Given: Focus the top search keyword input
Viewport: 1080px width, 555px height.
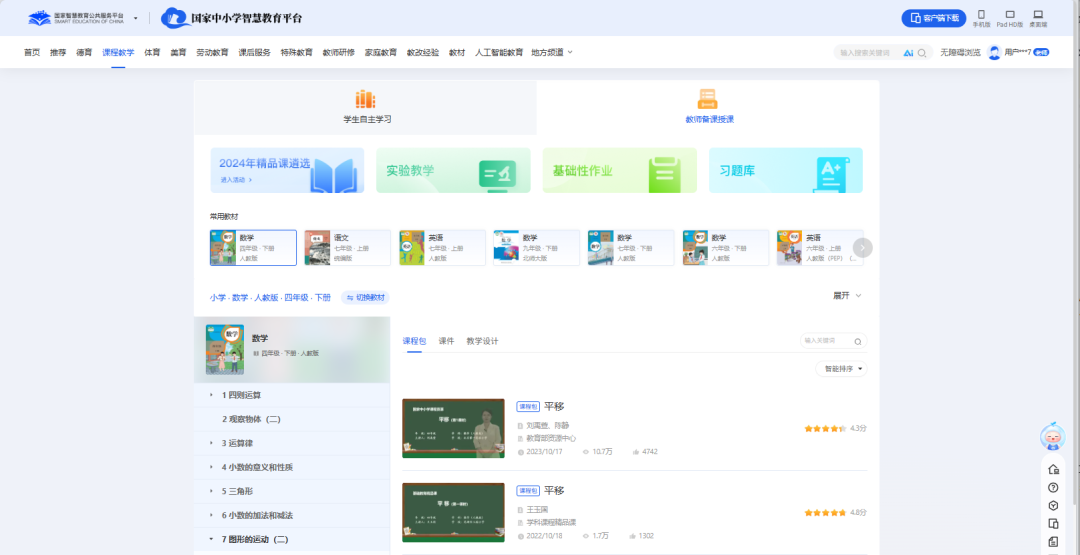Looking at the screenshot, I should pyautogui.click(x=868, y=52).
